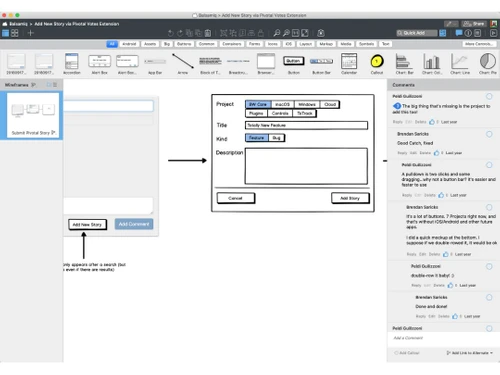Select Cloud in the Project button bar
The width and height of the screenshot is (500, 375).
330,104
